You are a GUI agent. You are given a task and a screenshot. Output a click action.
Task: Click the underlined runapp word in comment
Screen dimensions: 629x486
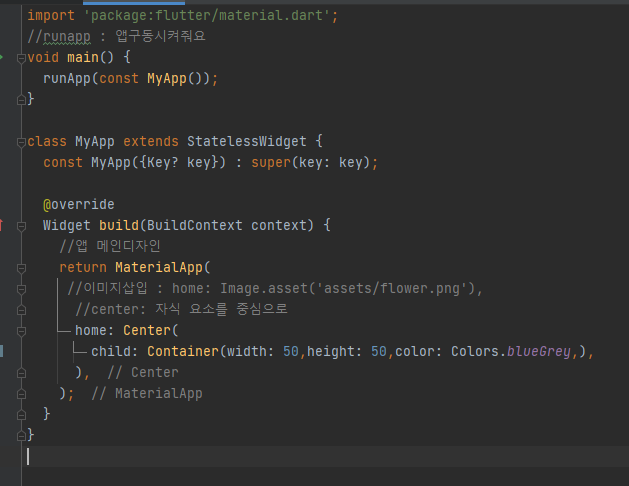point(67,37)
